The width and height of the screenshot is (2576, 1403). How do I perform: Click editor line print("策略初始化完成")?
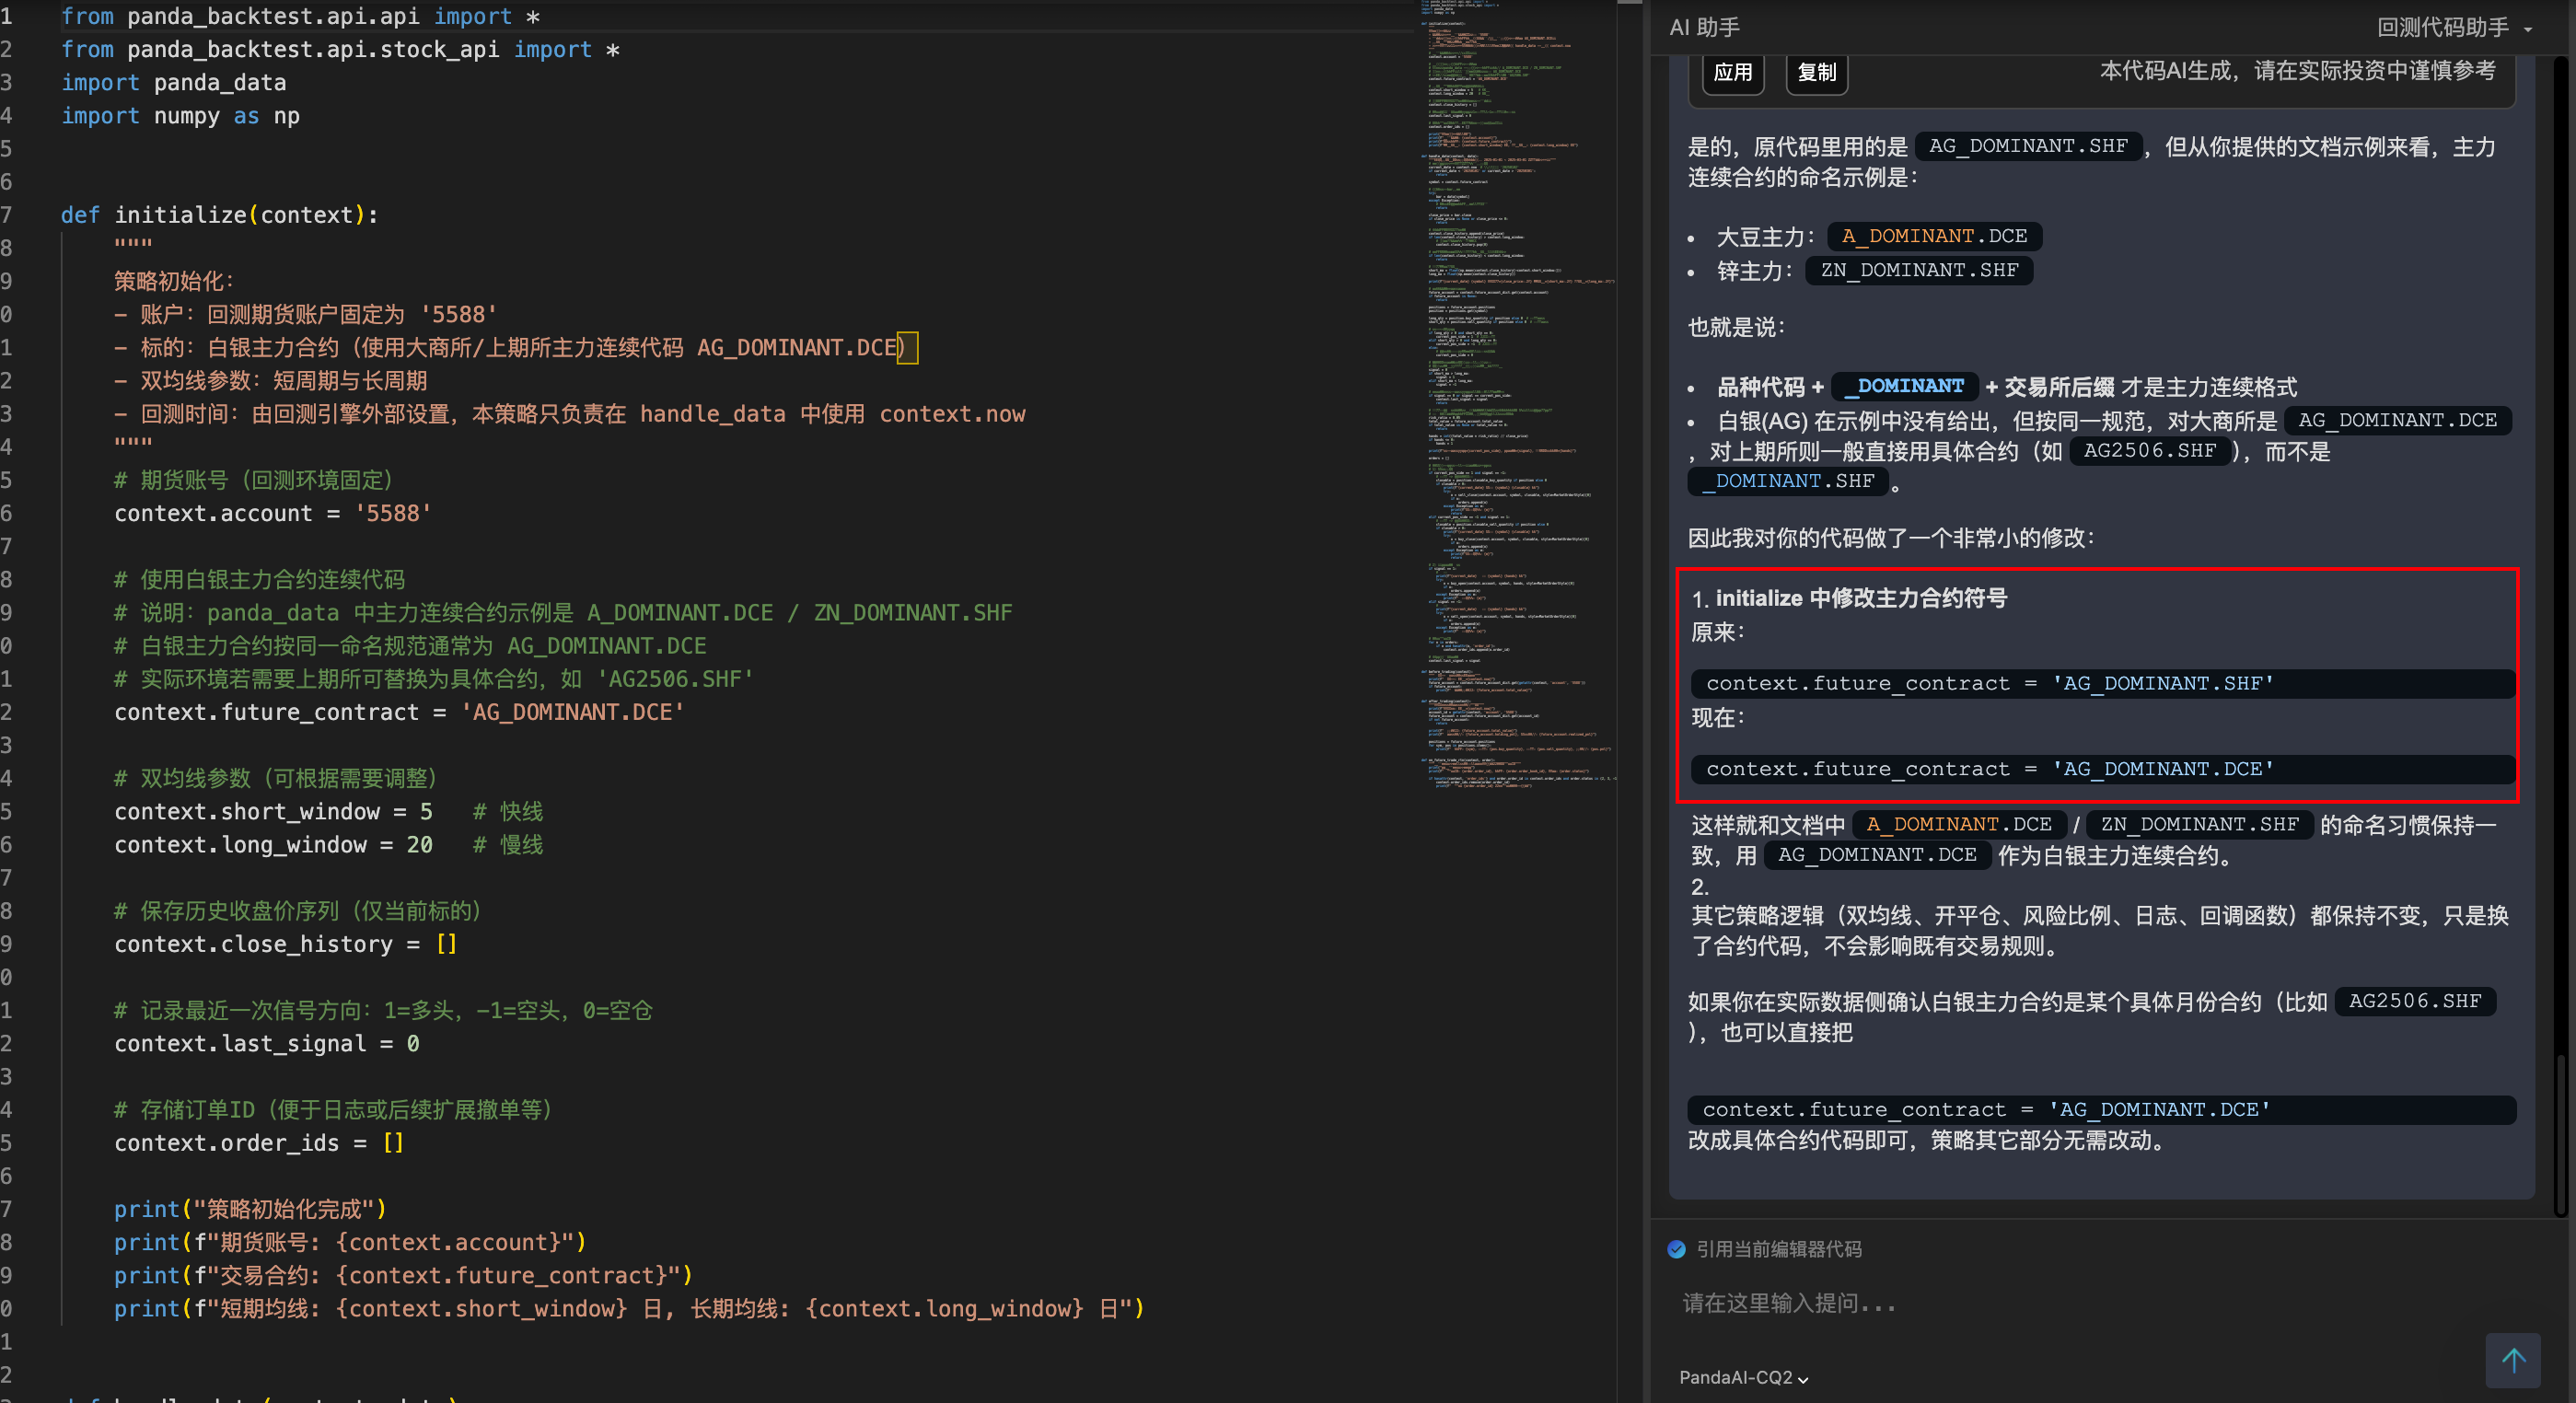(250, 1209)
